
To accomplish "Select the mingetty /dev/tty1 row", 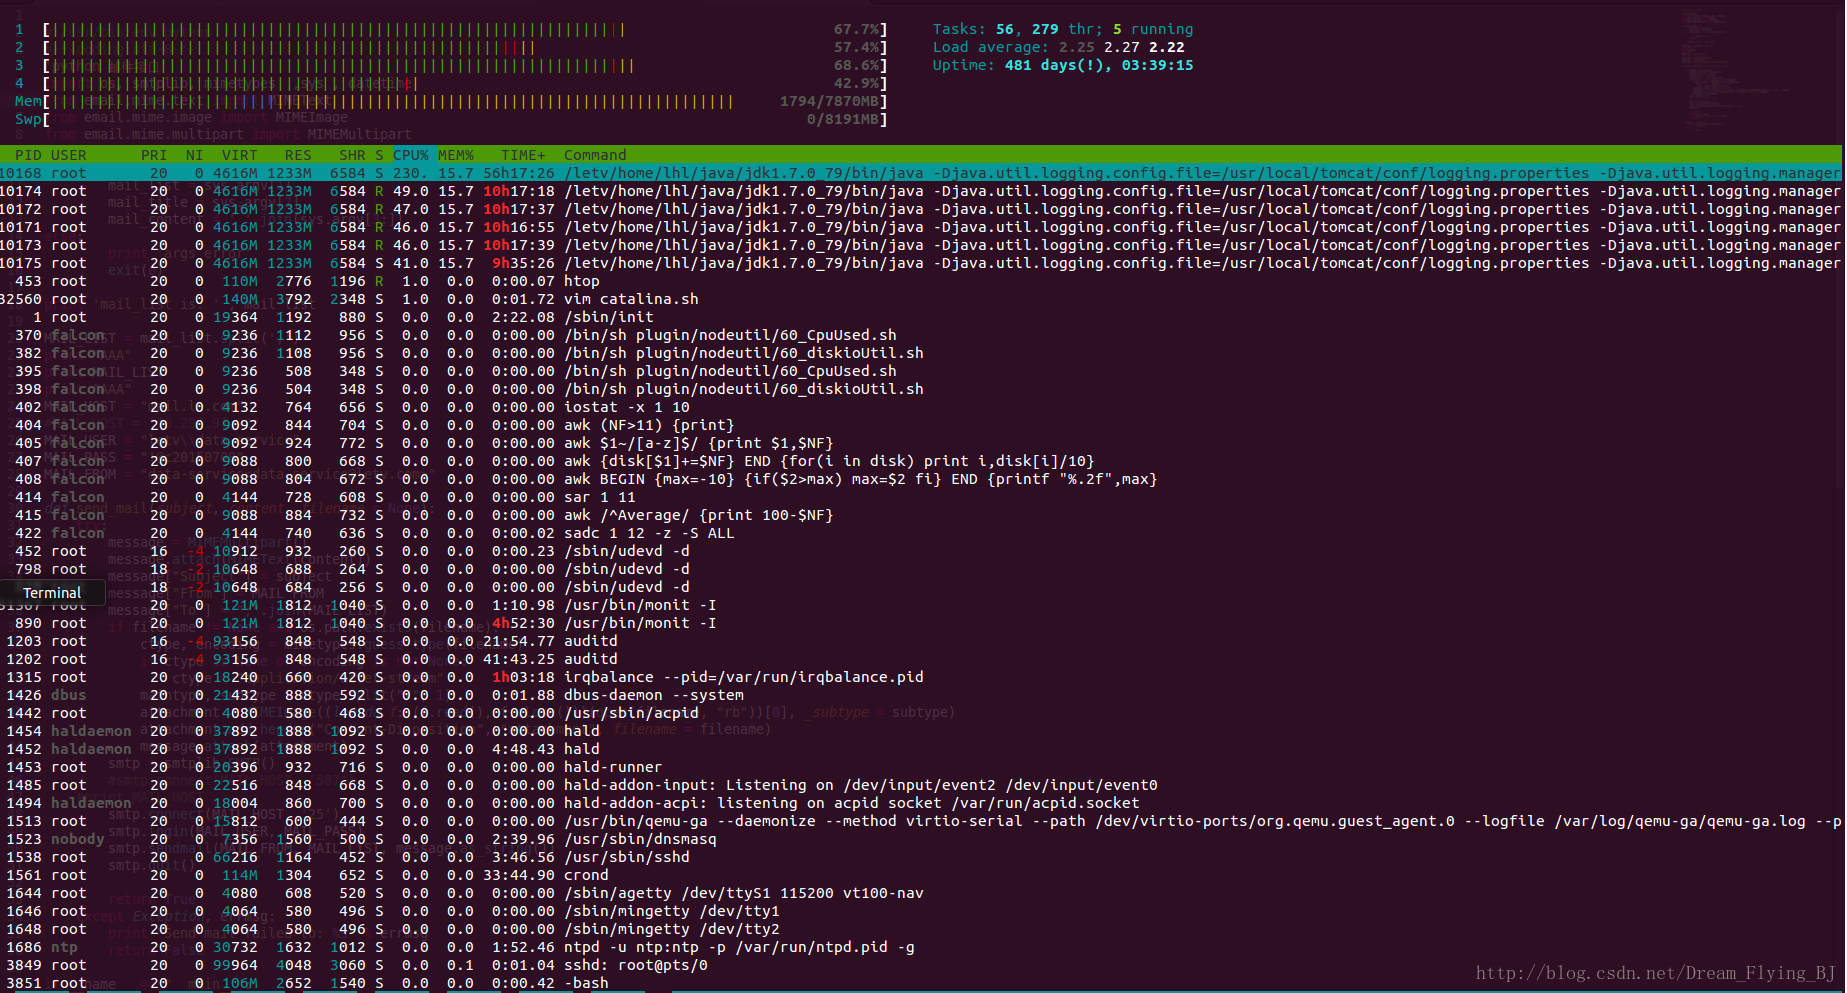I will 921,911.
